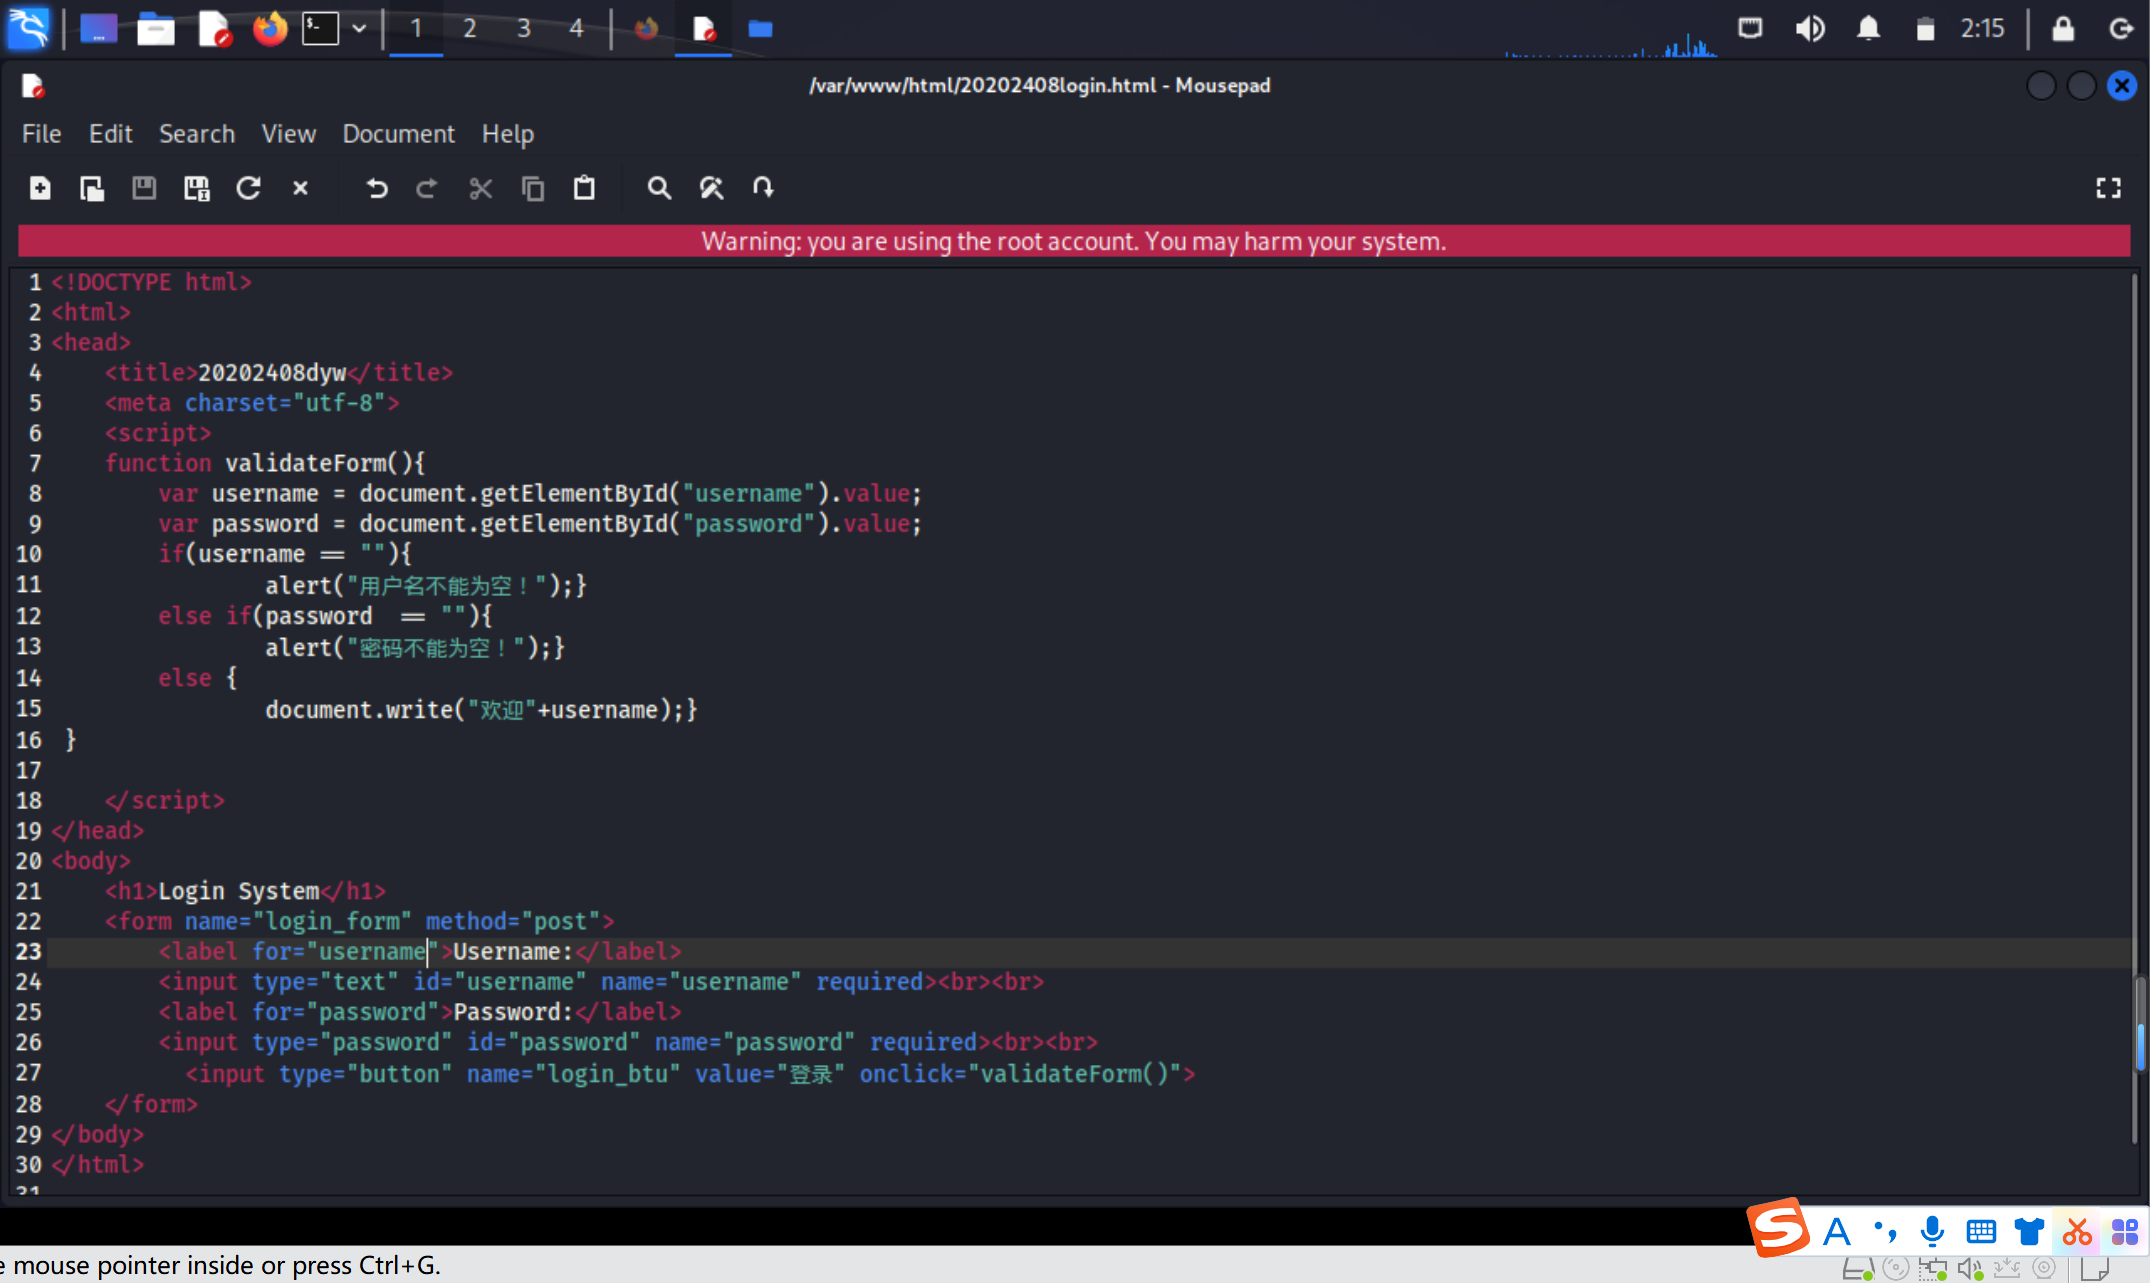Expand the terminal dropdown arrow
This screenshot has height=1283, width=2150.
pyautogui.click(x=359, y=29)
